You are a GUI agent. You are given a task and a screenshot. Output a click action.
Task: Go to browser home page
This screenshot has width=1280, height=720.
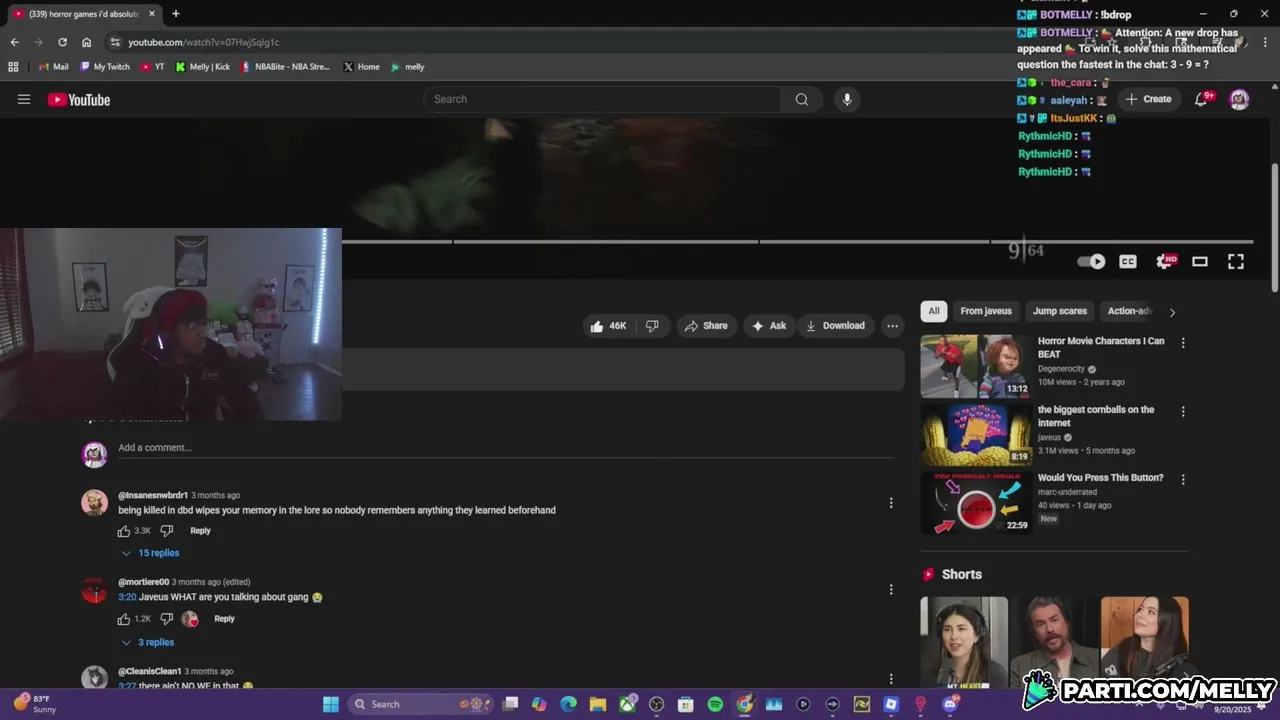pyautogui.click(x=86, y=42)
